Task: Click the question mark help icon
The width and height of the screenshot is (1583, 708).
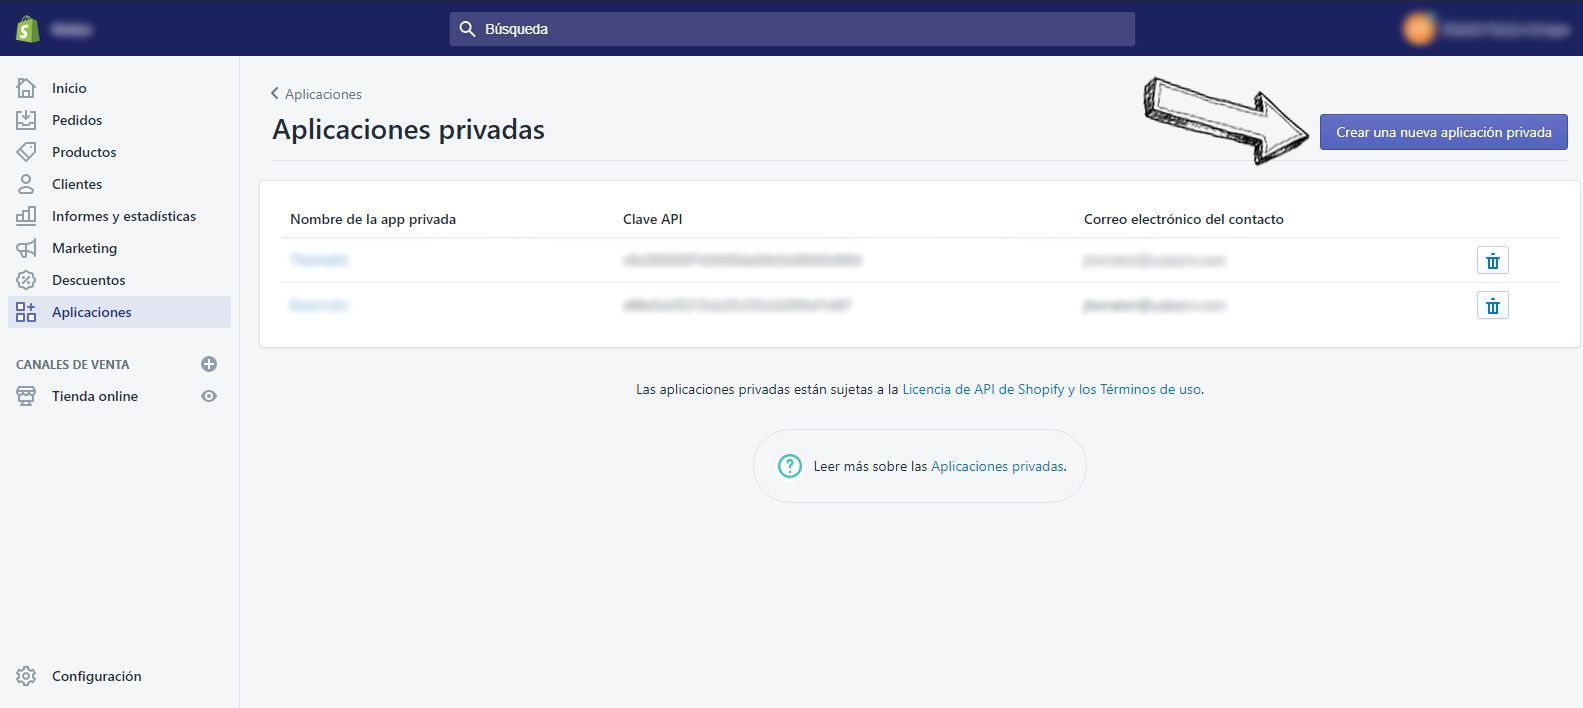Action: [789, 466]
